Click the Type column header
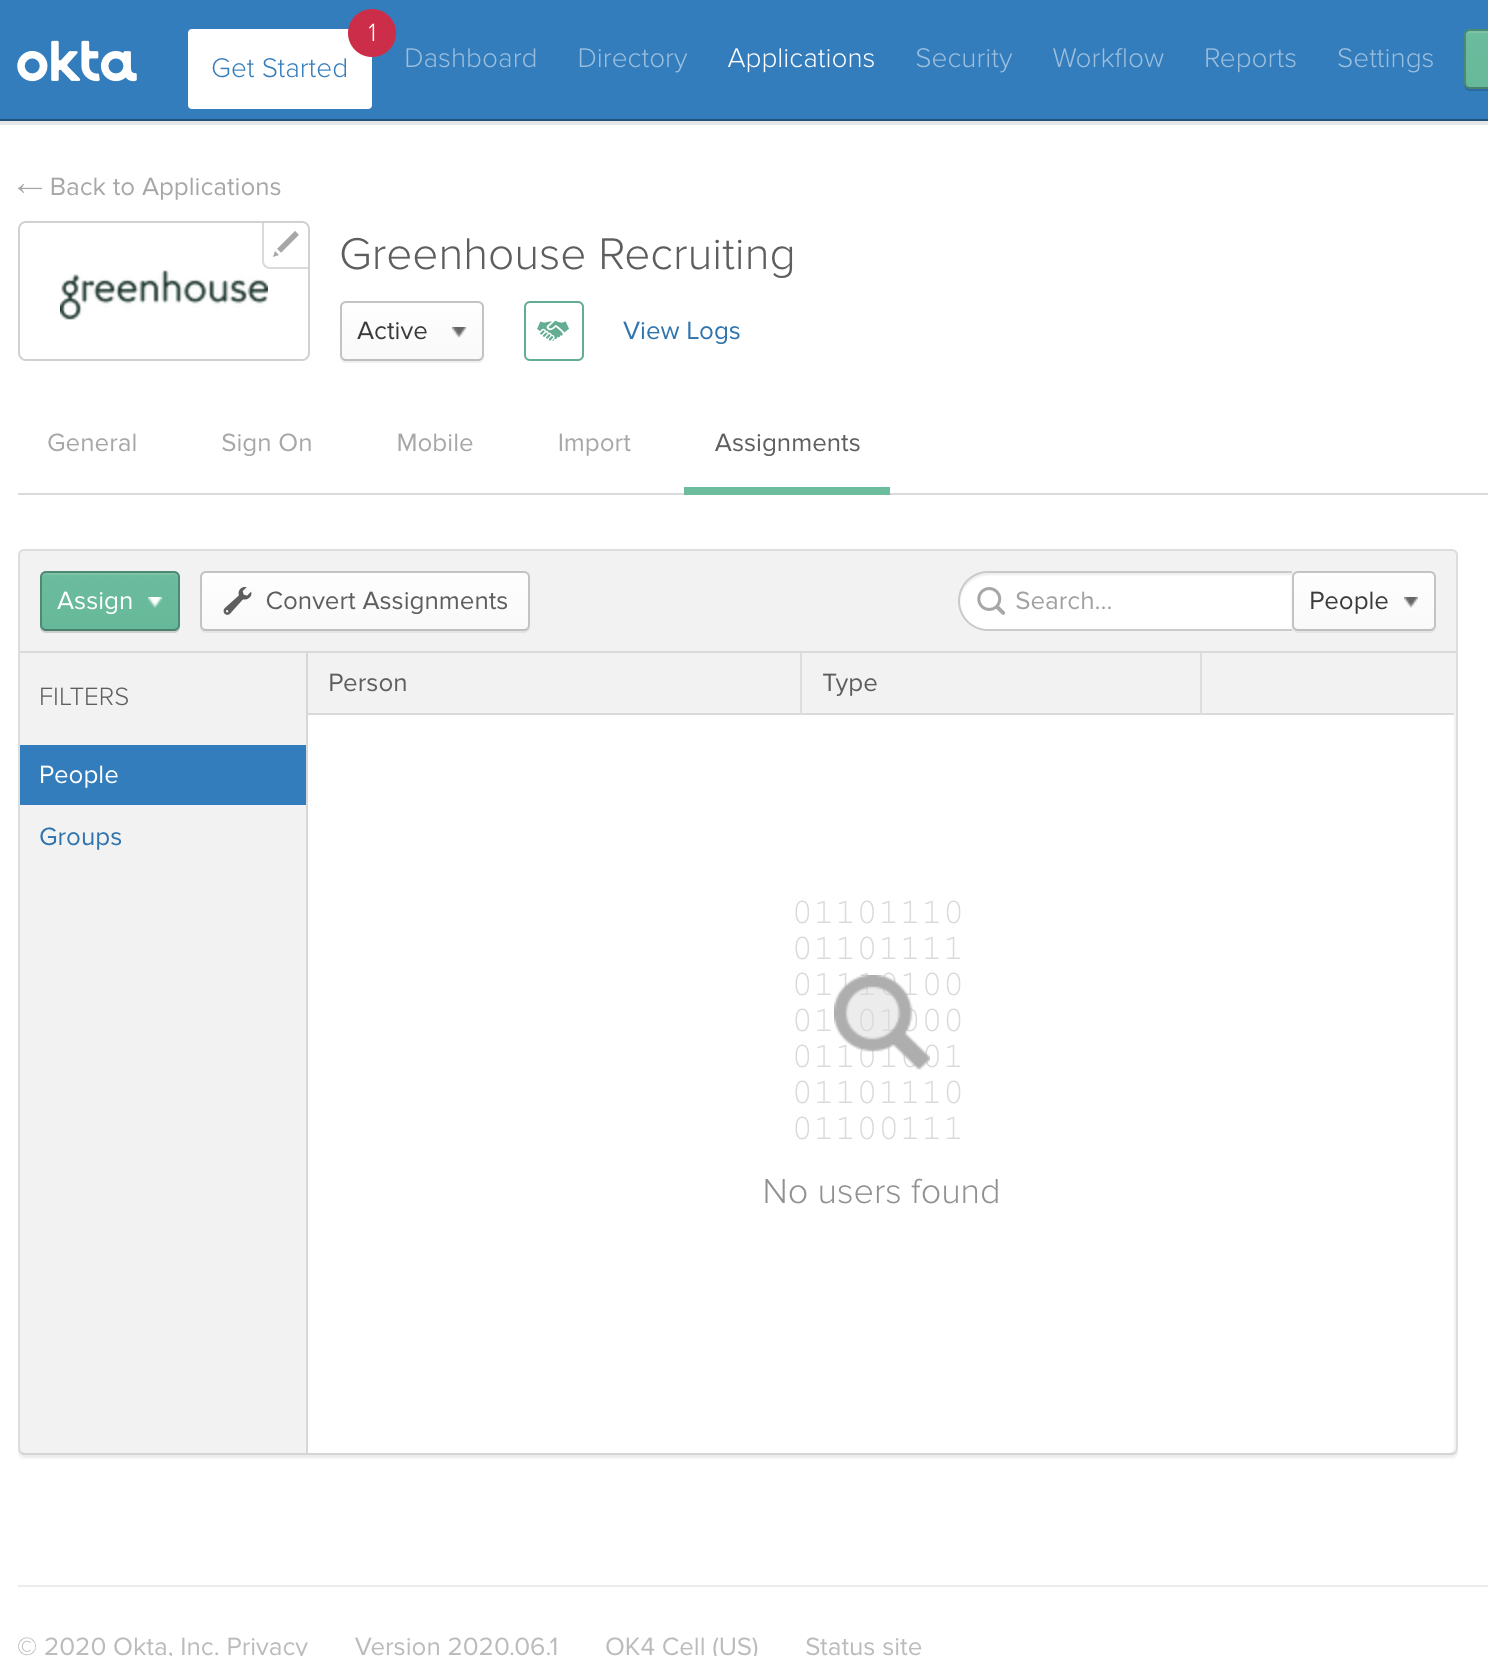This screenshot has height=1656, width=1488. 1001,683
